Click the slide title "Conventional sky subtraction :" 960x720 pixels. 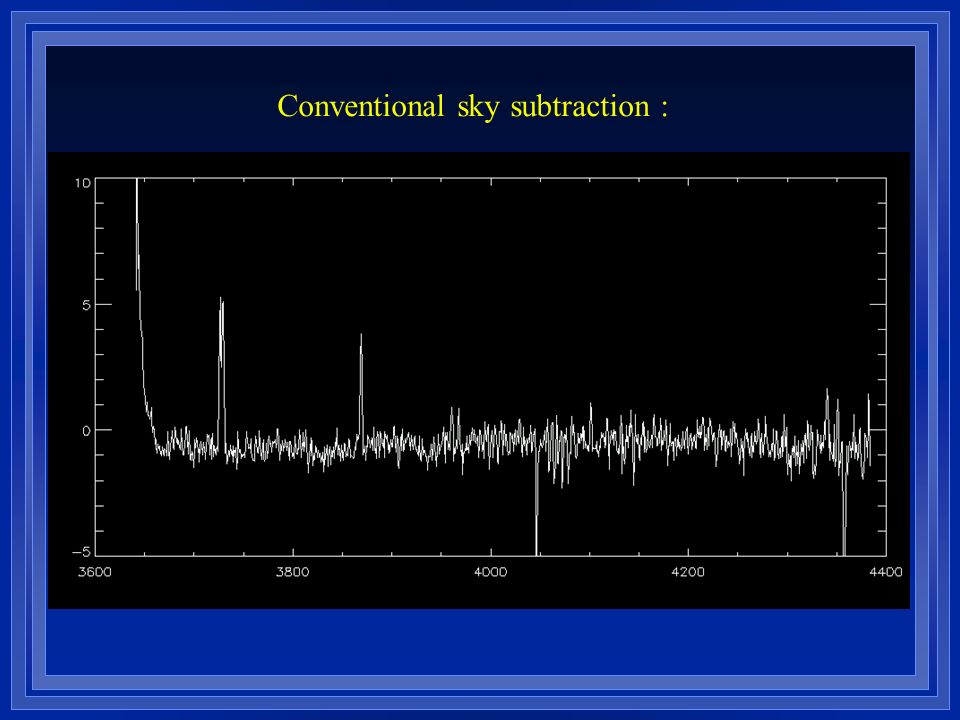472,107
